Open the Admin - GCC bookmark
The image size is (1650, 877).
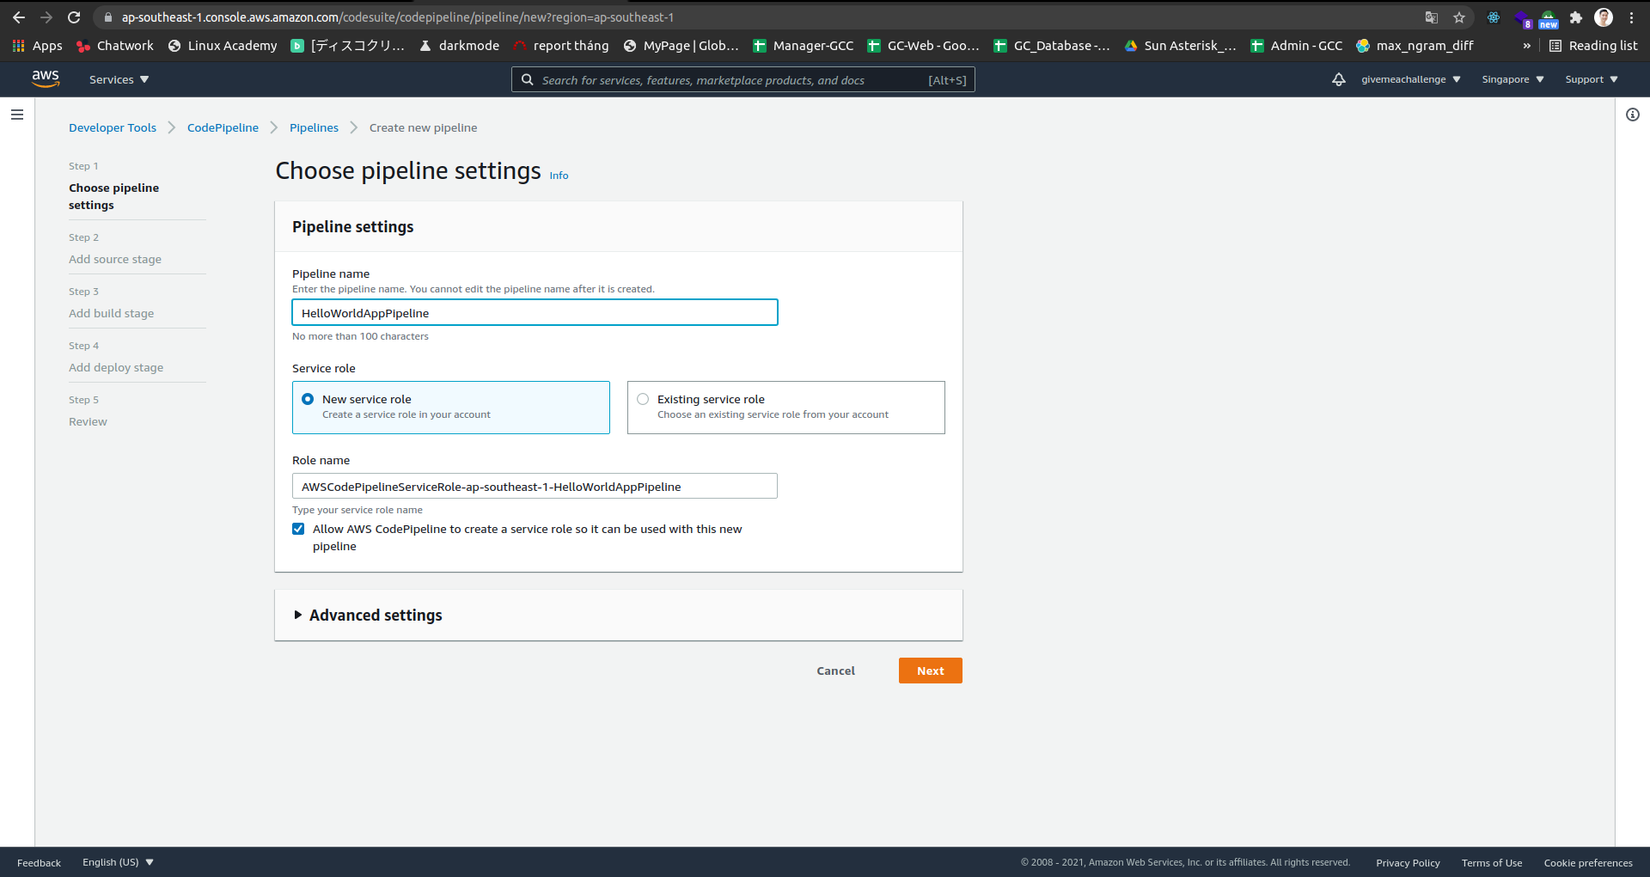1296,45
